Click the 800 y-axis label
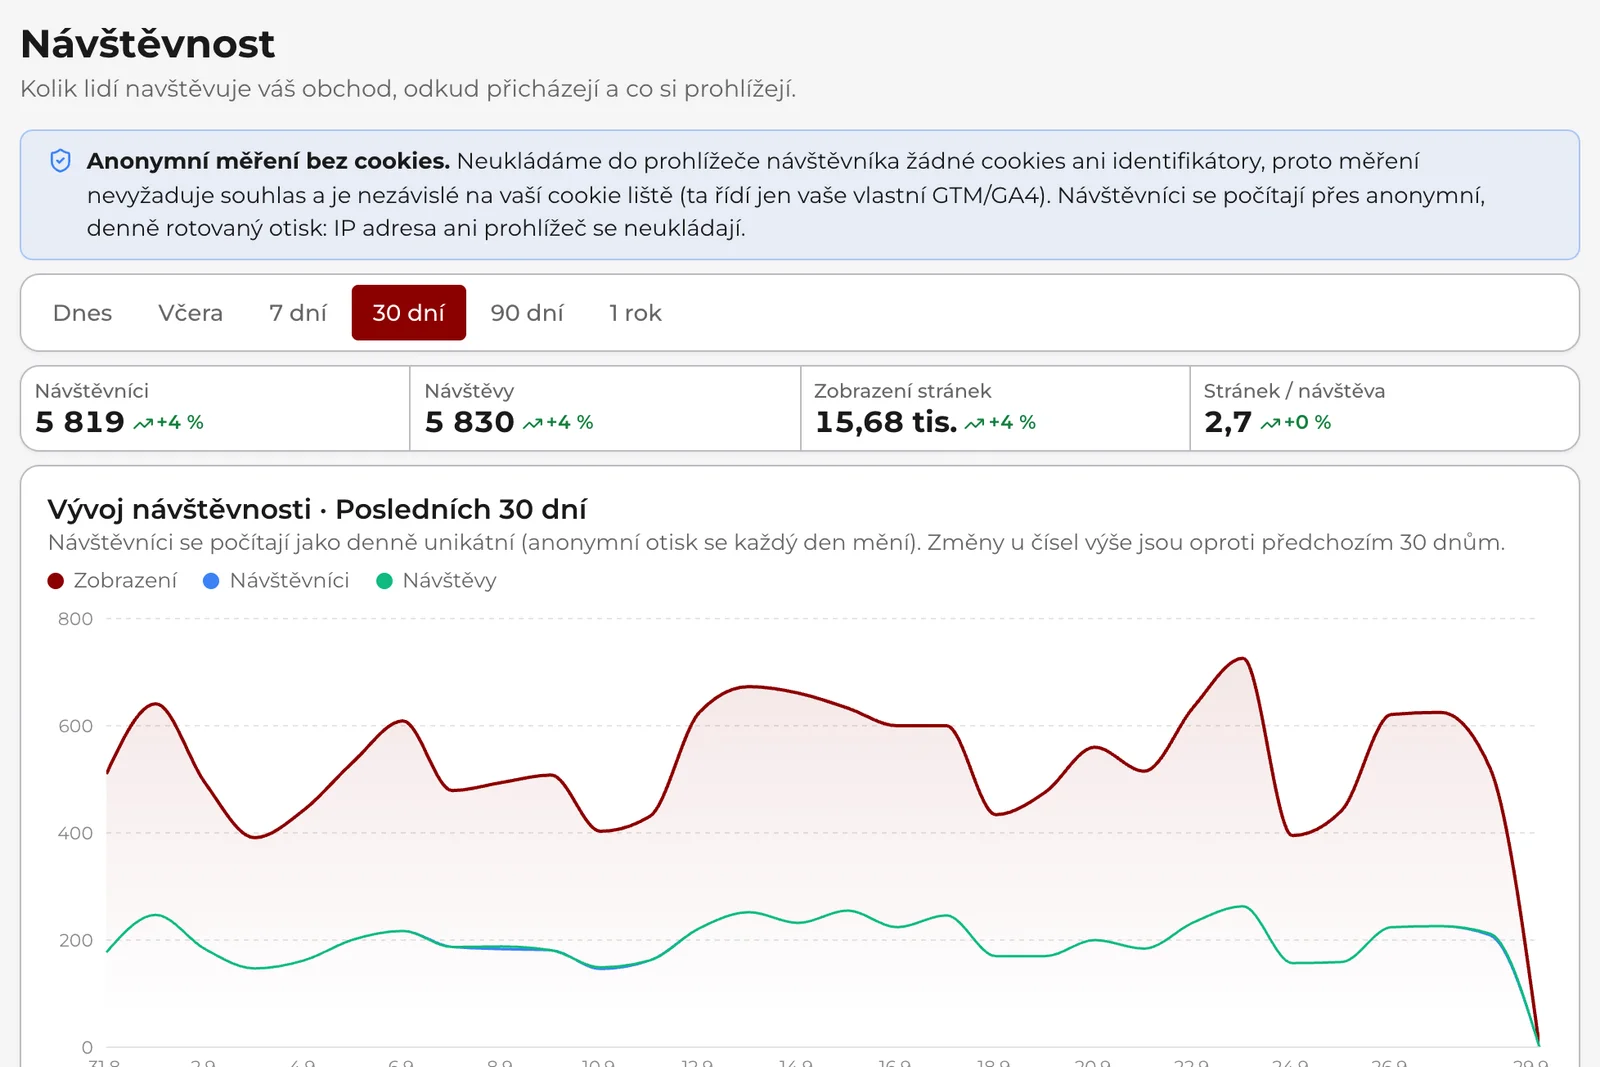Screen dimensions: 1600x1067 [x=75, y=619]
